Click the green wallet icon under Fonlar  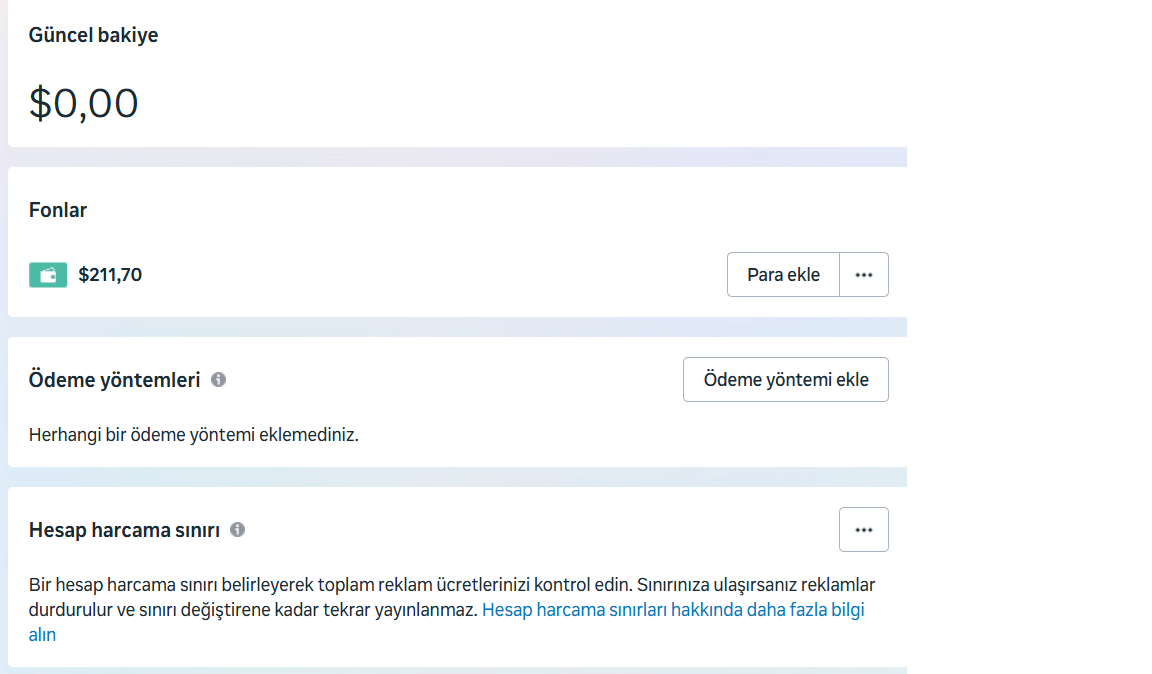click(48, 275)
